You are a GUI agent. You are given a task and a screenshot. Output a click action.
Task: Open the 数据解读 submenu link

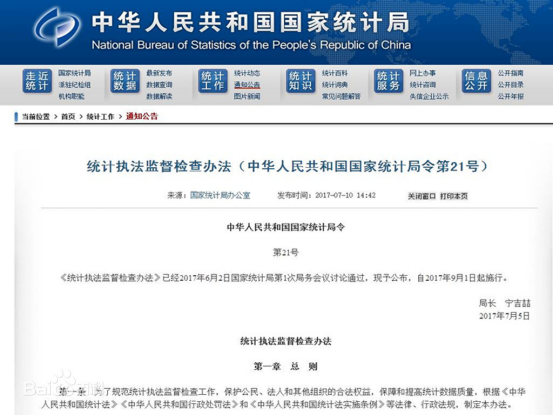pyautogui.click(x=159, y=96)
